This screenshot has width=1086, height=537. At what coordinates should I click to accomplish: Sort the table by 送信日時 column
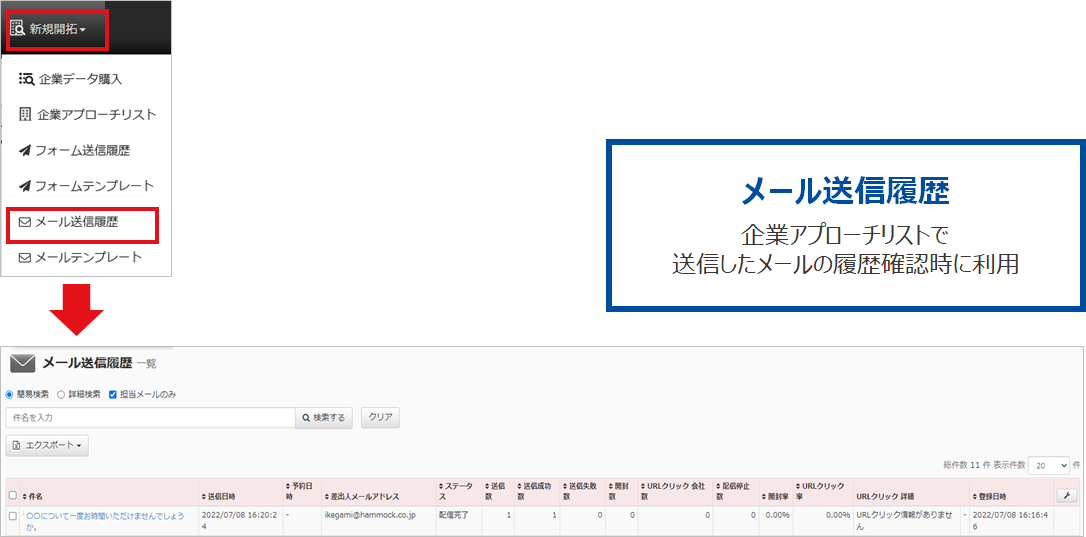219,497
